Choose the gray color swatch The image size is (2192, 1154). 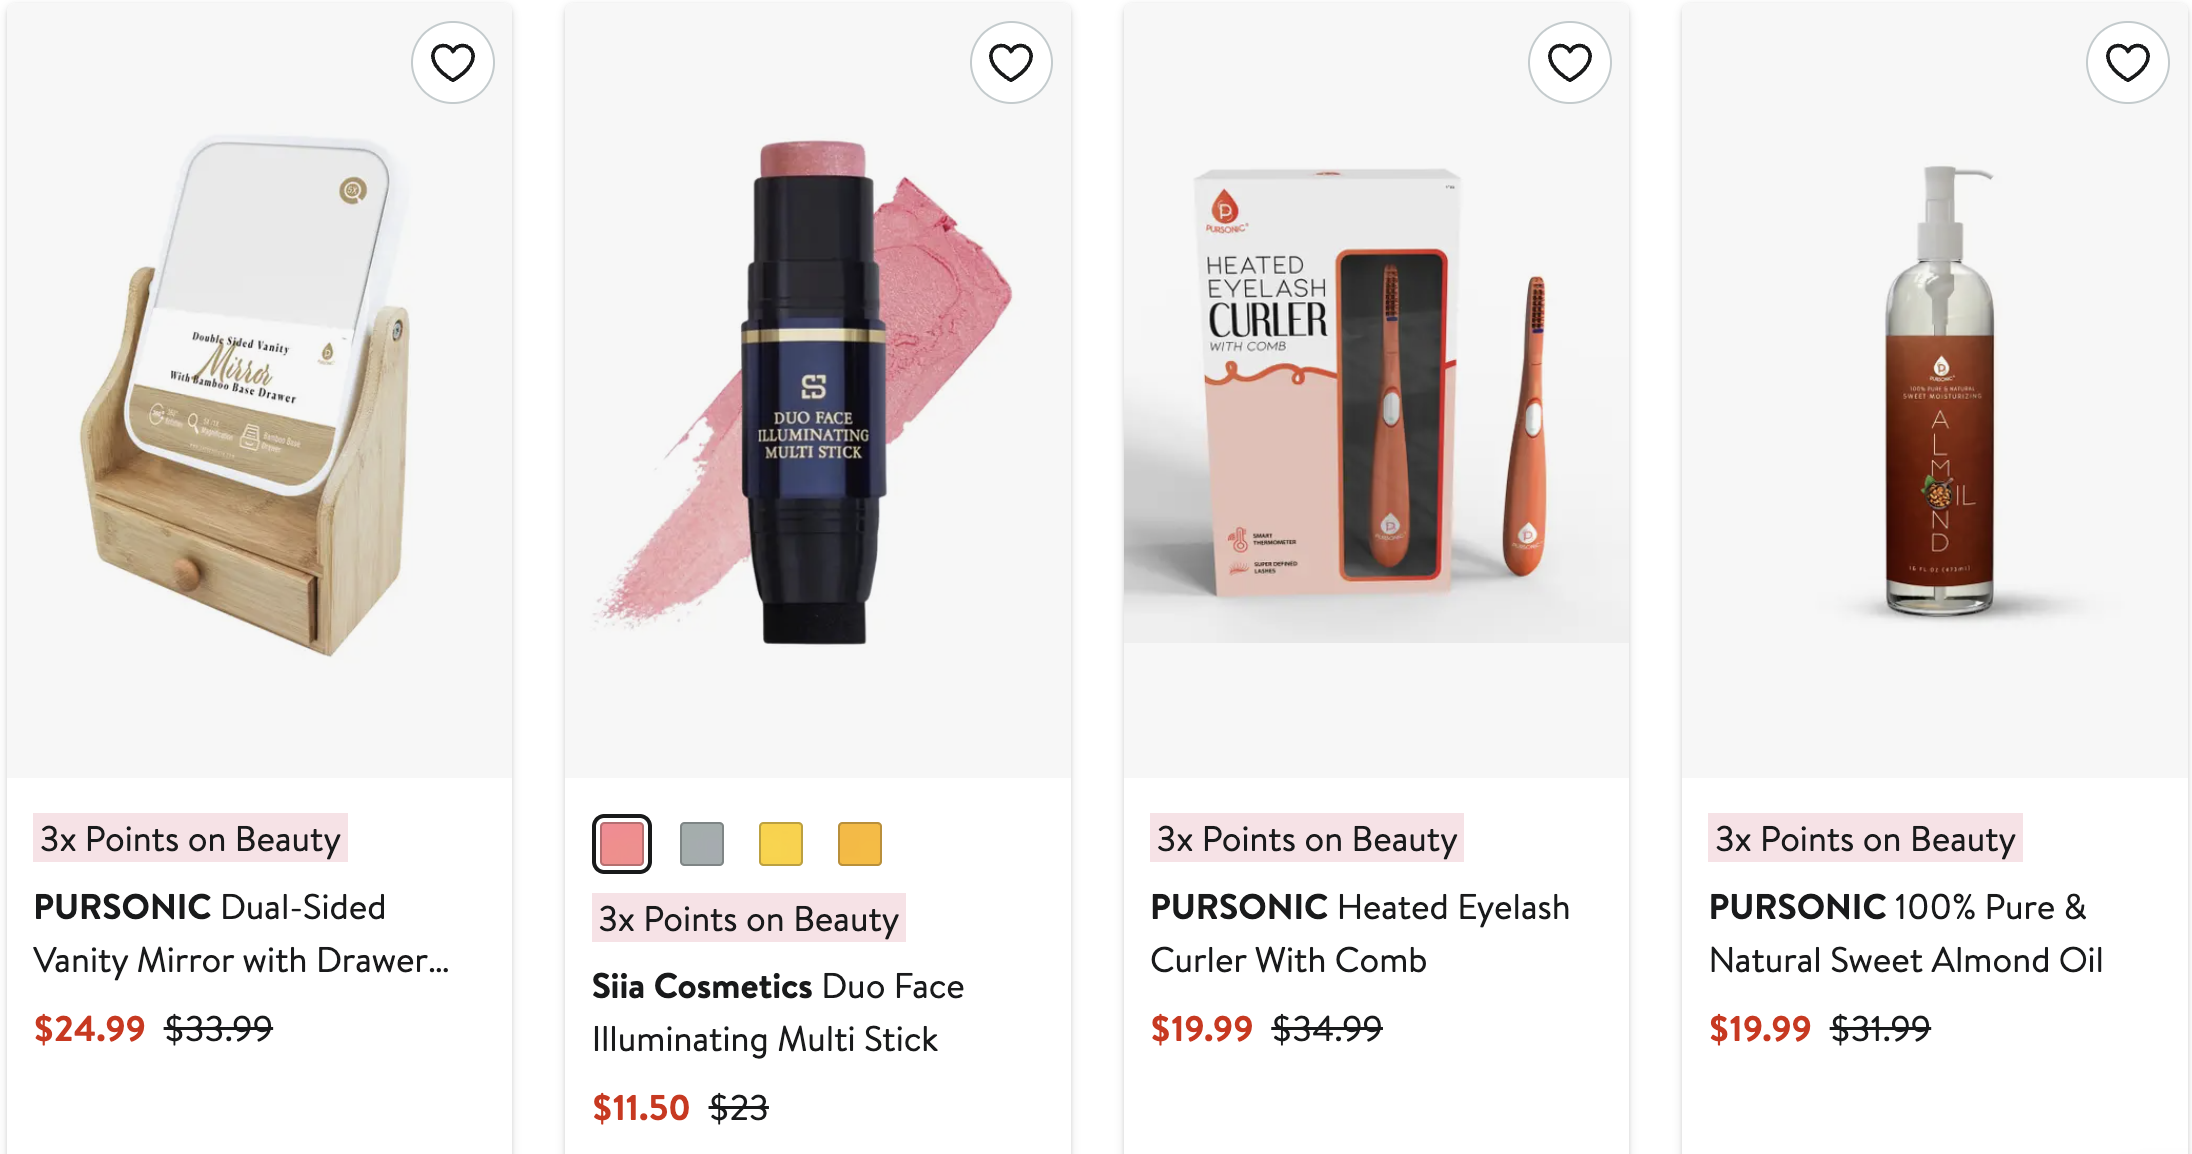(x=701, y=844)
